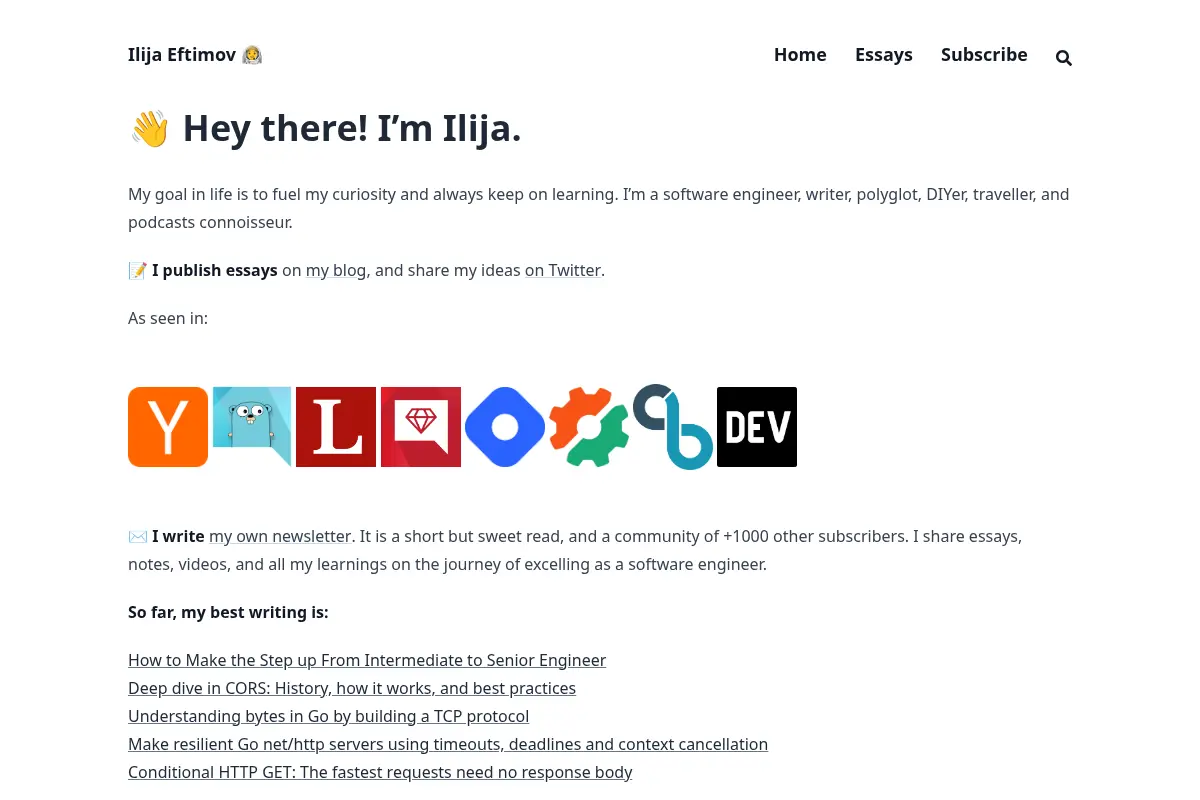Viewport: 1200px width, 800px height.
Task: Click the red Lobsters L logo
Action: [336, 427]
